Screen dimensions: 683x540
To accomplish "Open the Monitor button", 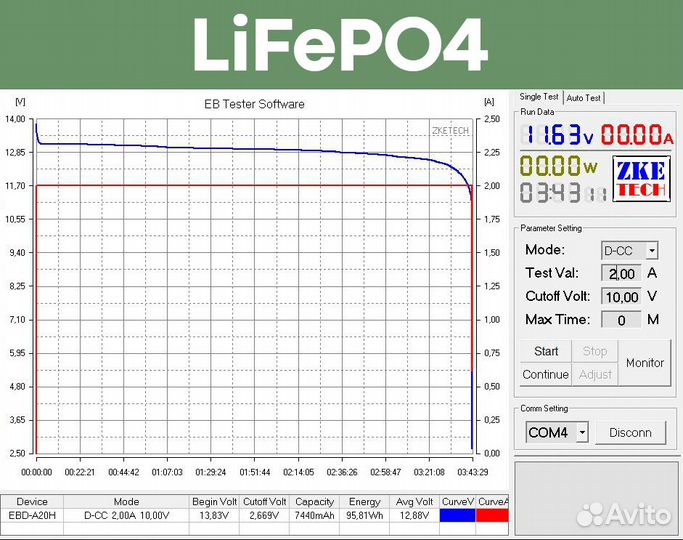I will 644,363.
